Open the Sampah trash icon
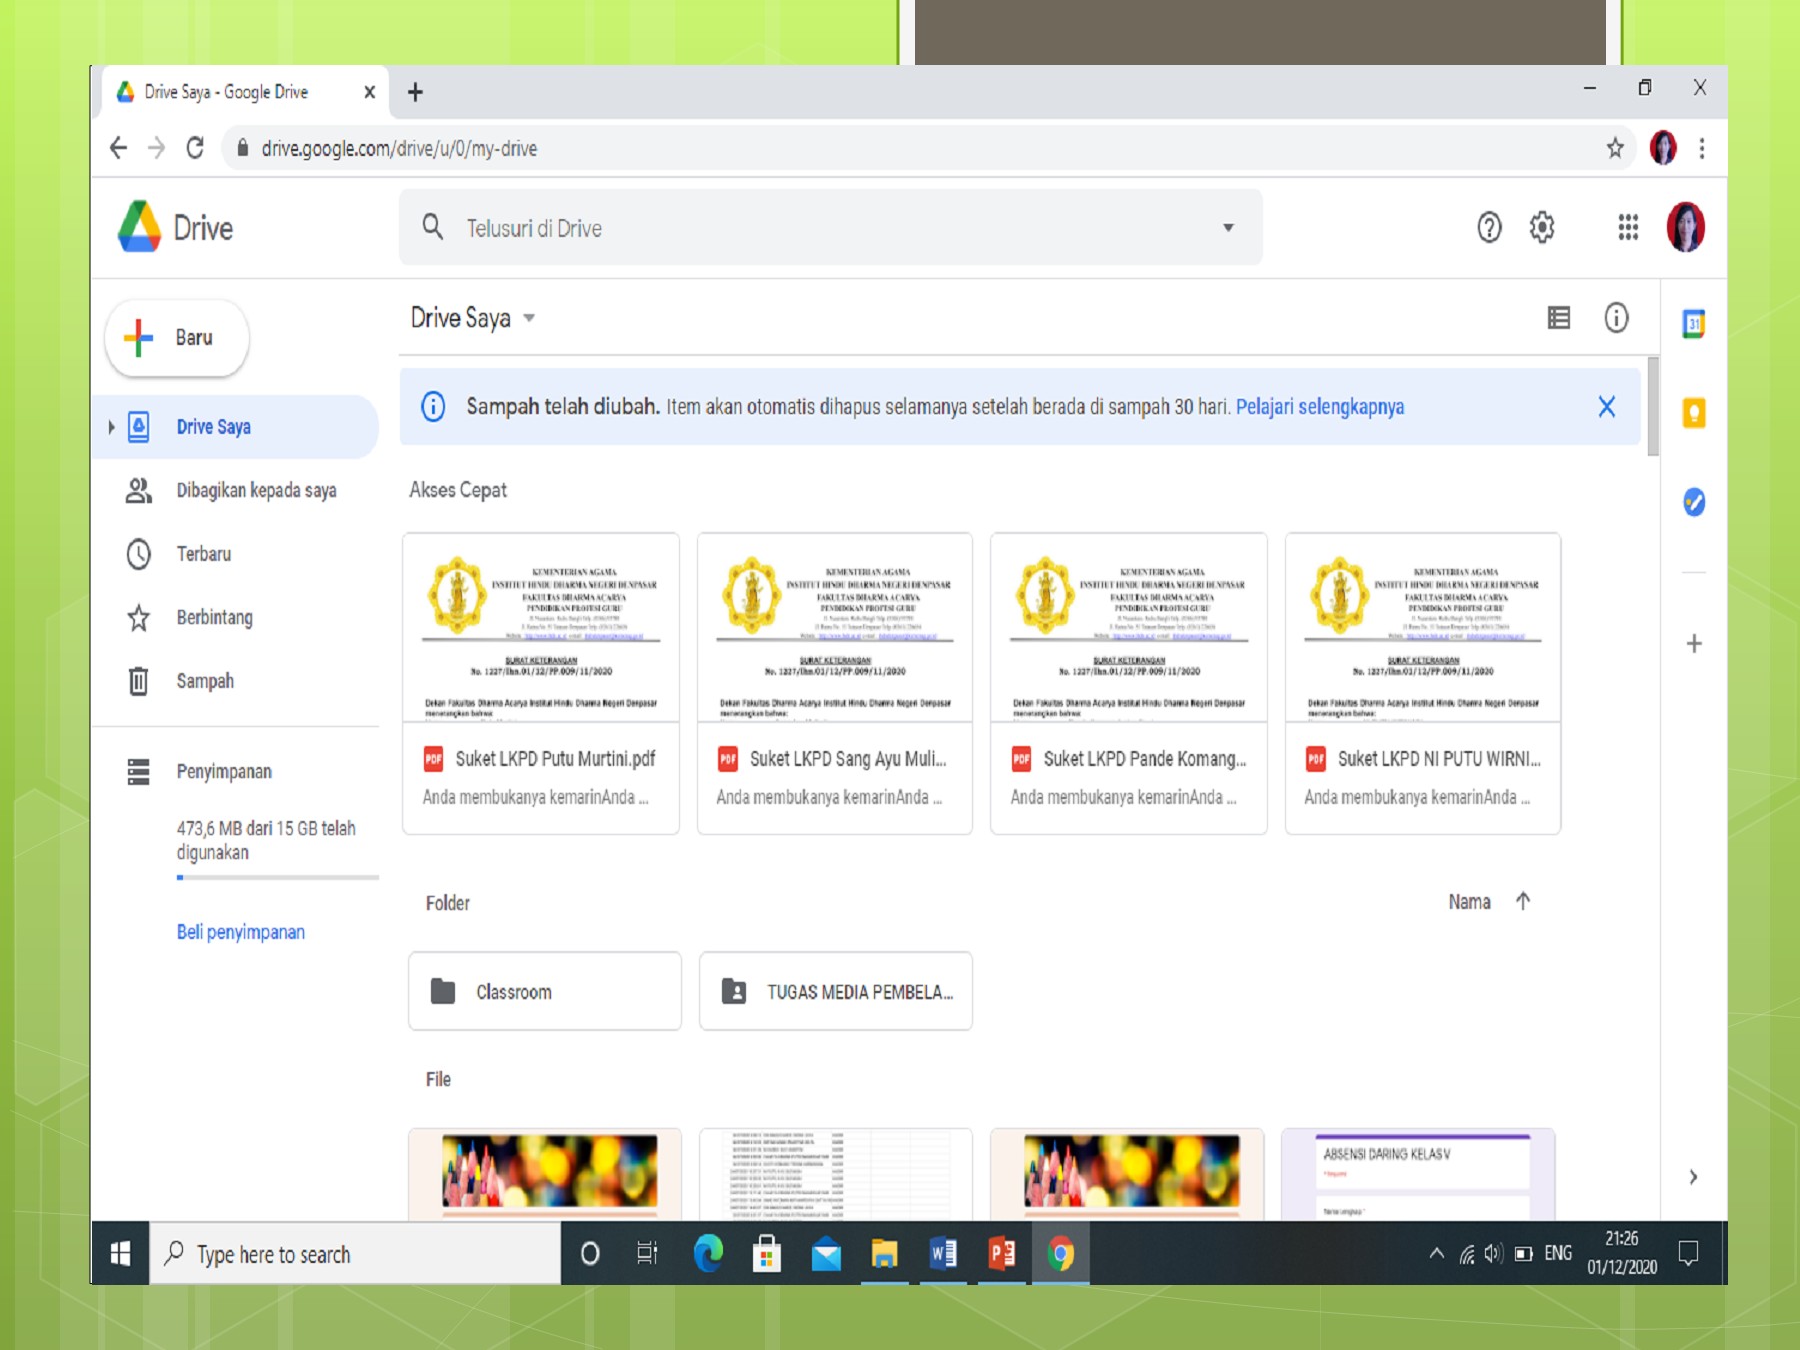 (138, 681)
